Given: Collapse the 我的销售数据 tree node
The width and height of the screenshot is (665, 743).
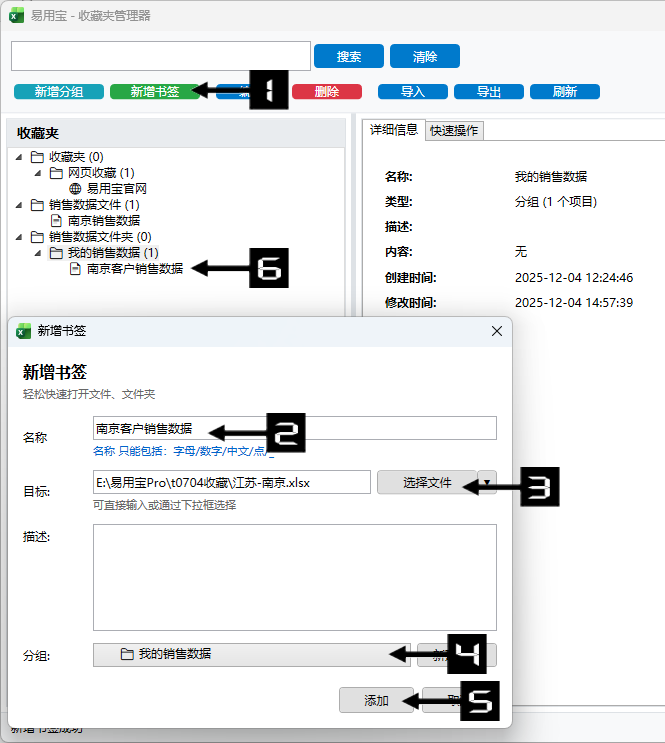Looking at the screenshot, I should [38, 253].
